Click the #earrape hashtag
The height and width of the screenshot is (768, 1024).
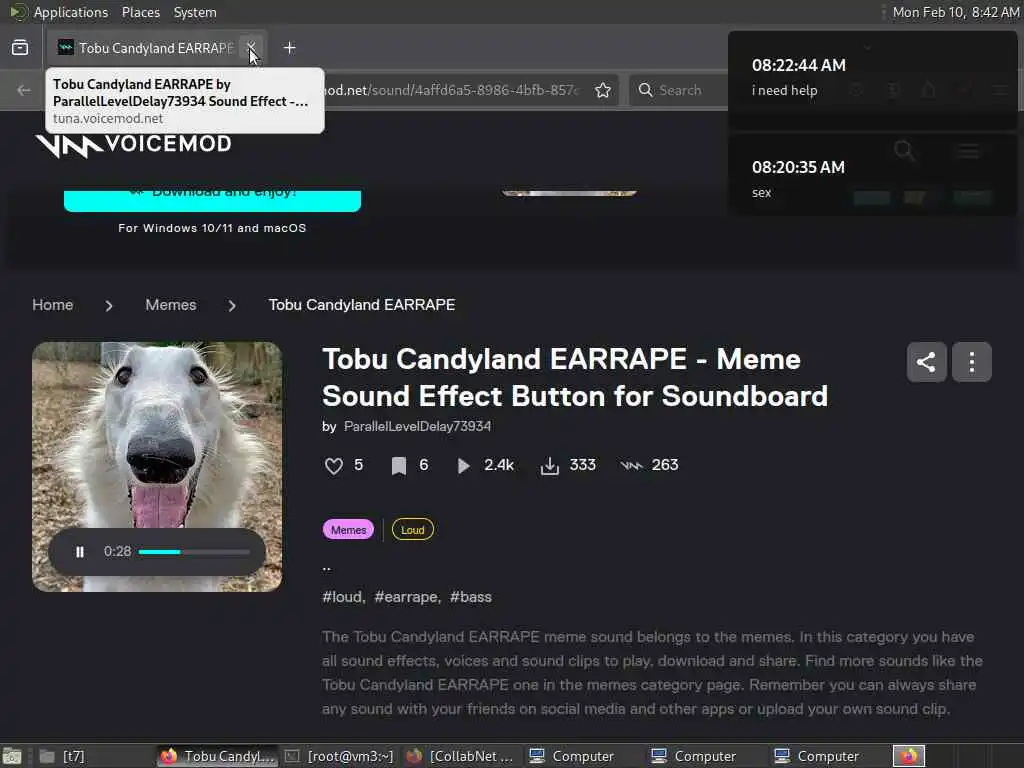(406, 597)
